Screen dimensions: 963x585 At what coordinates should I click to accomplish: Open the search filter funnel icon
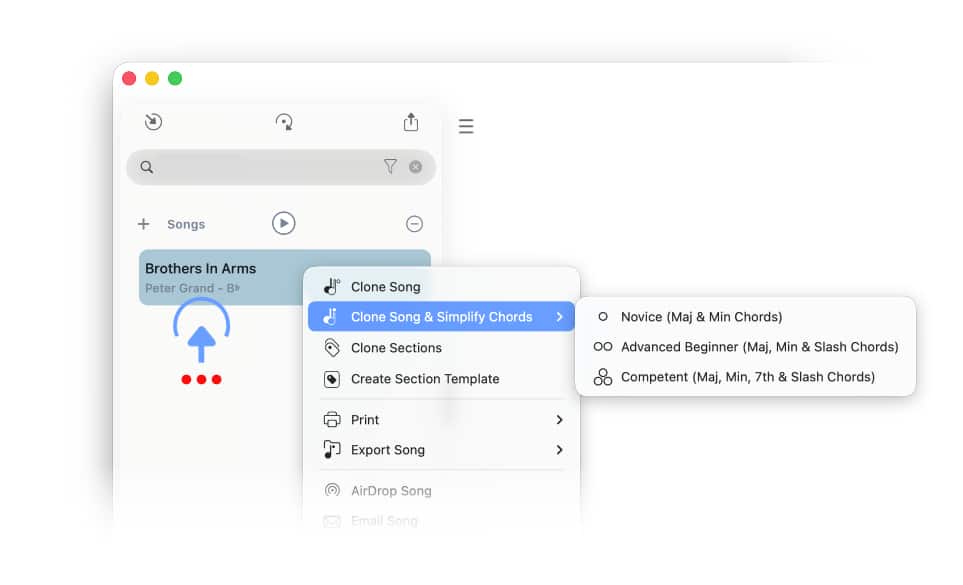pyautogui.click(x=390, y=166)
